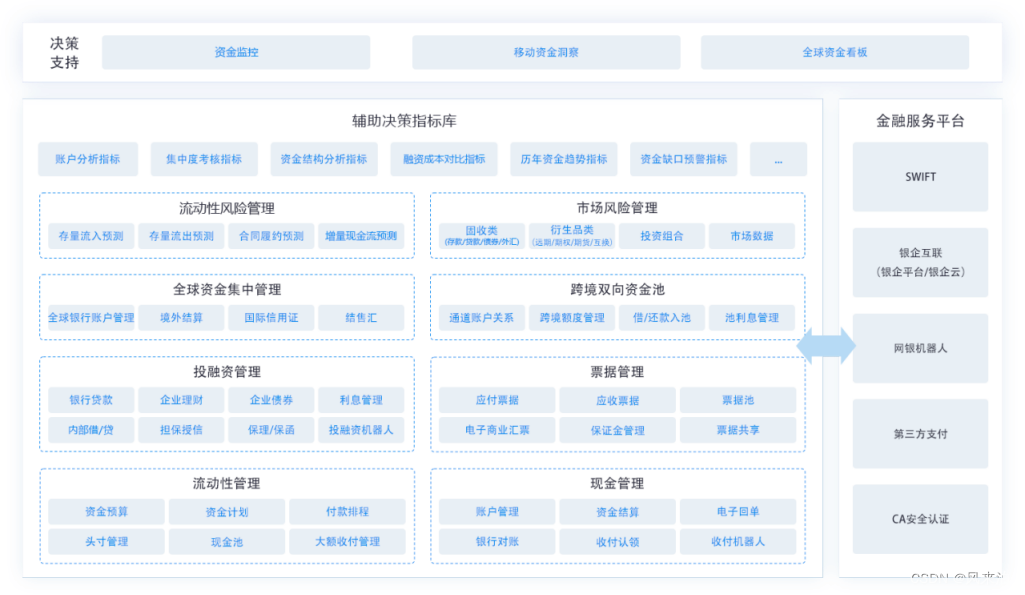Click 资金结构分析指标 box
The width and height of the screenshot is (1025, 595).
click(324, 159)
